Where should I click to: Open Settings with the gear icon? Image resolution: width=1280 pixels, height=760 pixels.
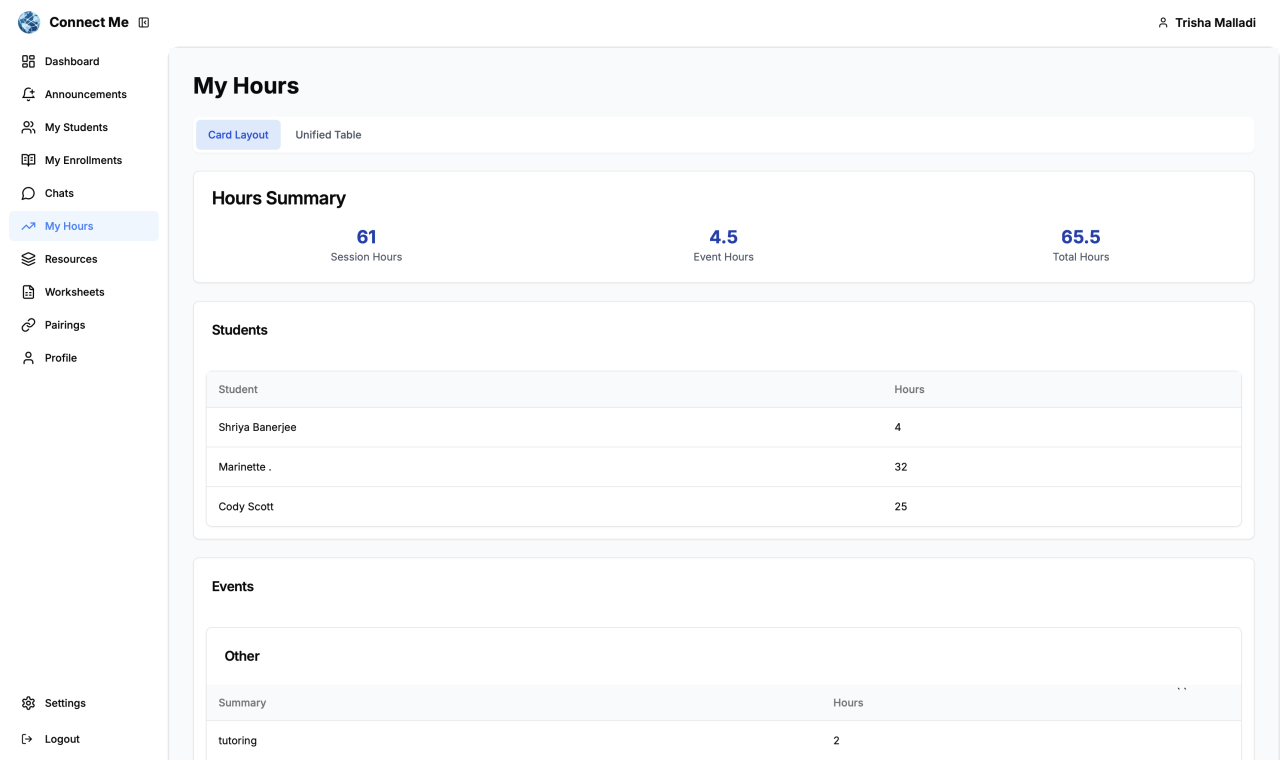pos(28,703)
